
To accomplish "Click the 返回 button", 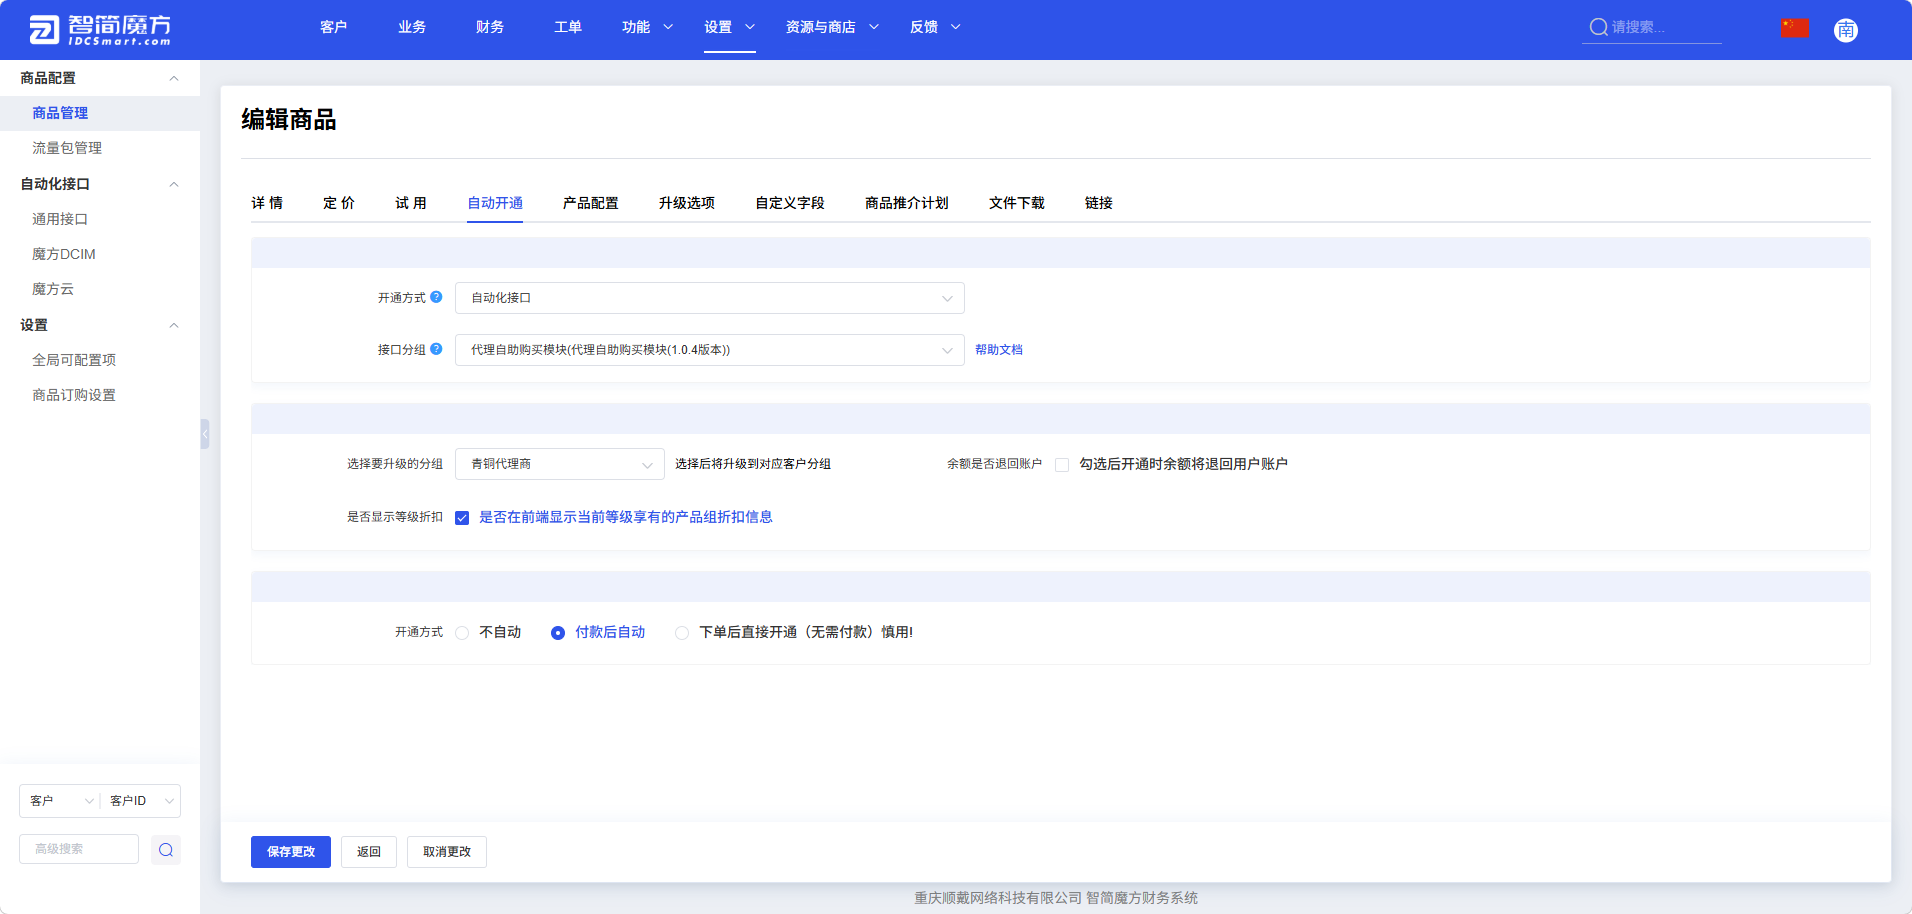I will coord(369,852).
